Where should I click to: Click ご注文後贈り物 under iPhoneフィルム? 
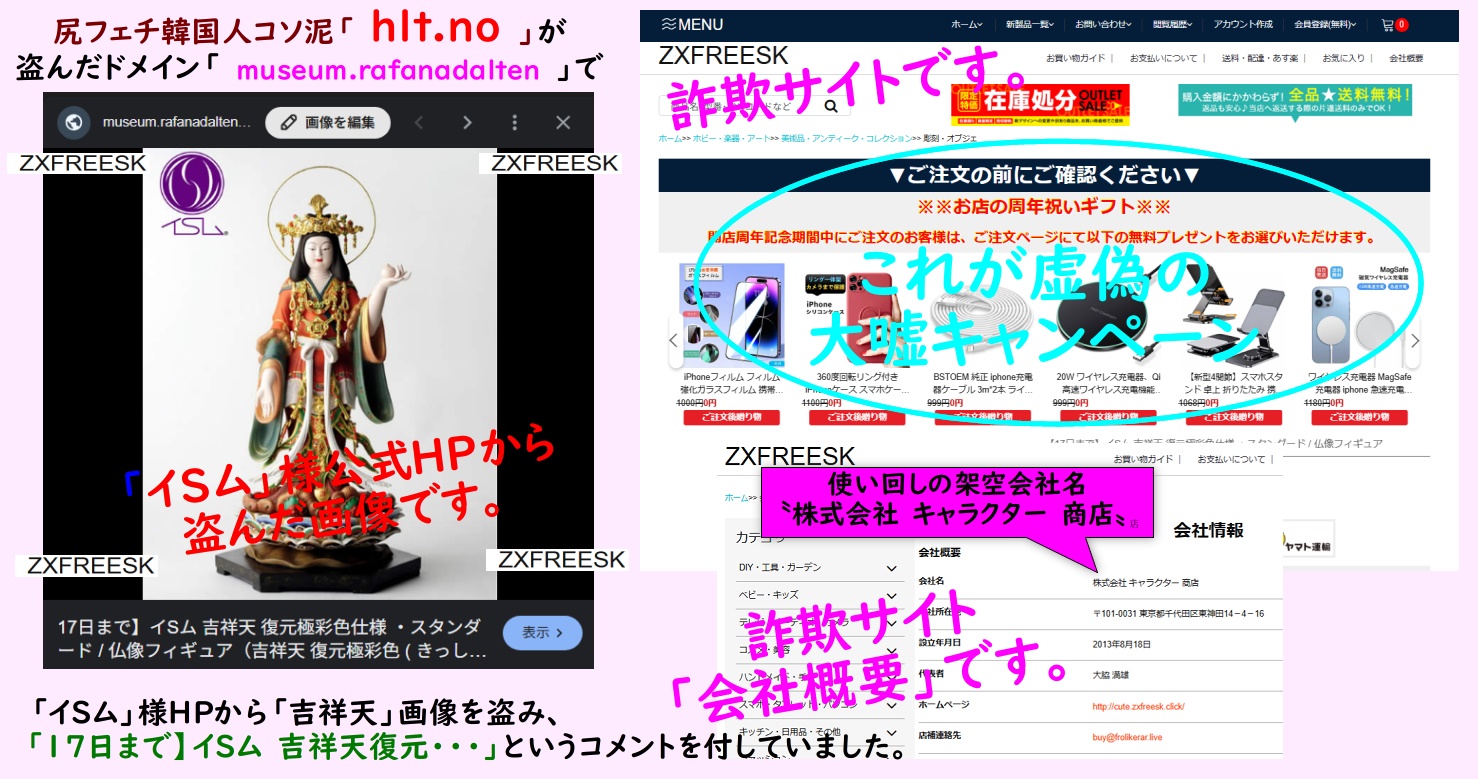(x=732, y=418)
